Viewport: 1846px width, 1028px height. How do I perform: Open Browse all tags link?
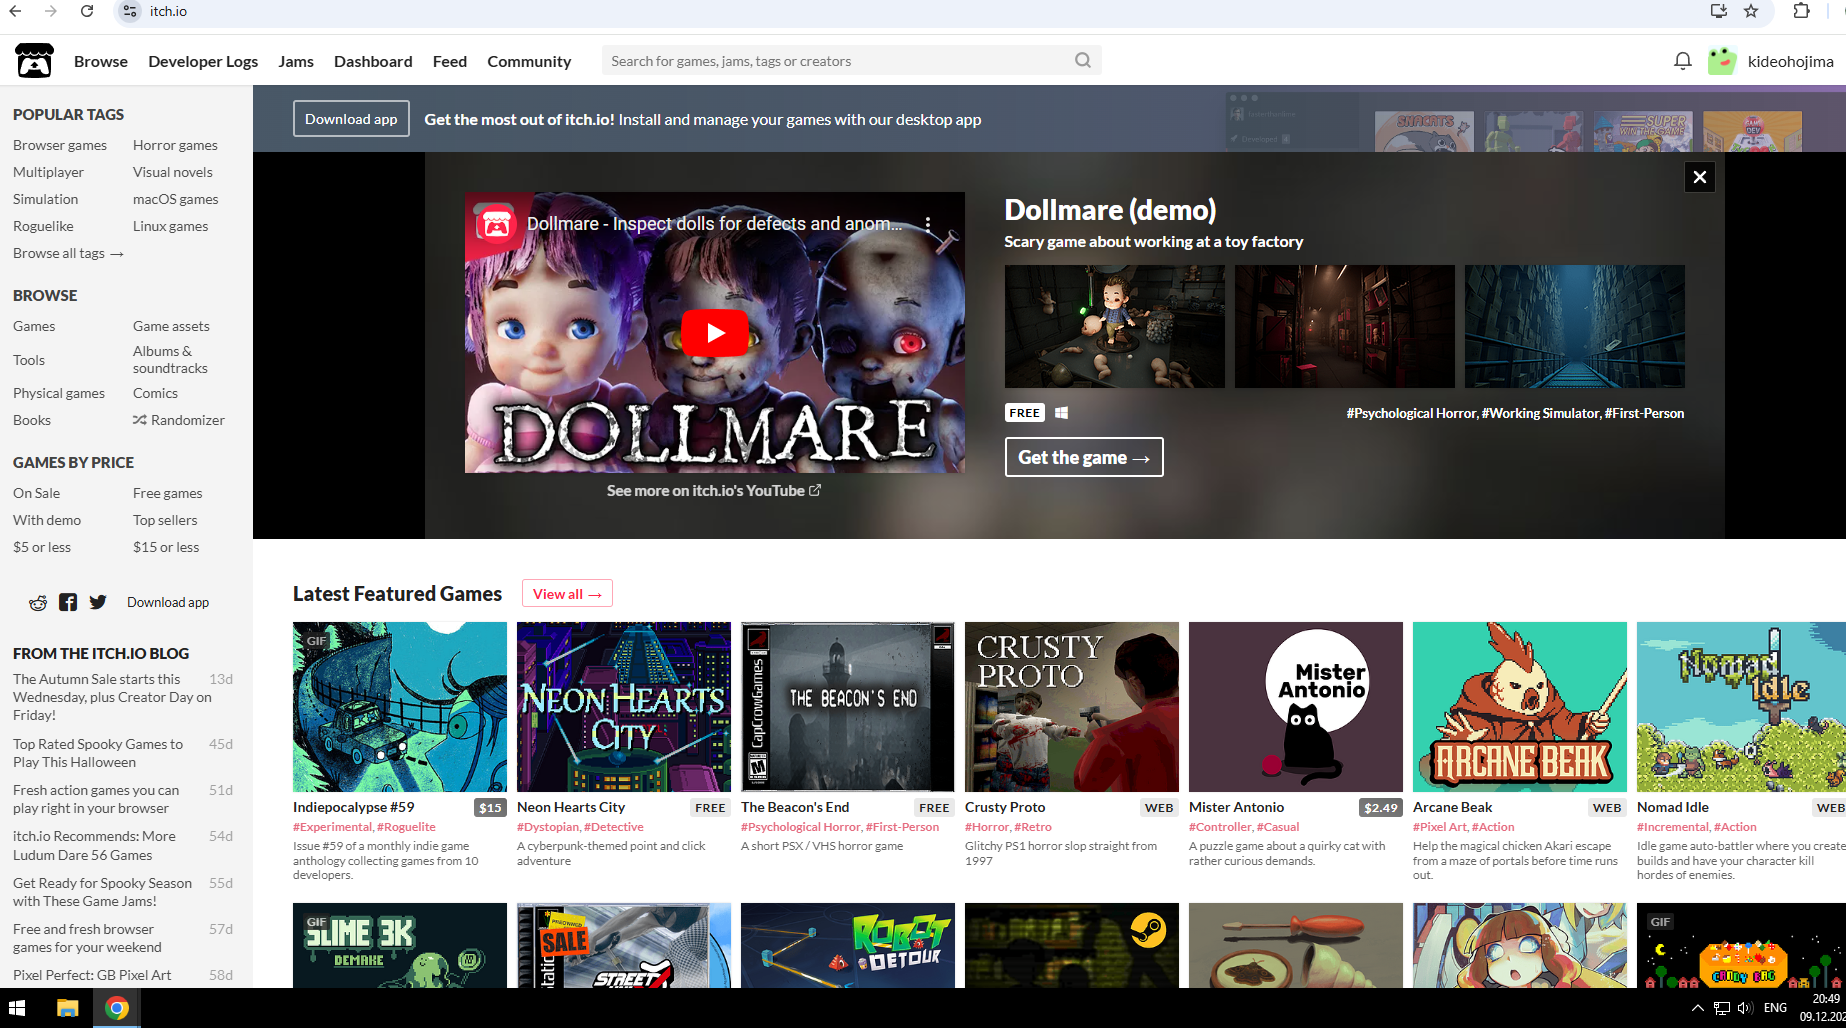tap(68, 253)
